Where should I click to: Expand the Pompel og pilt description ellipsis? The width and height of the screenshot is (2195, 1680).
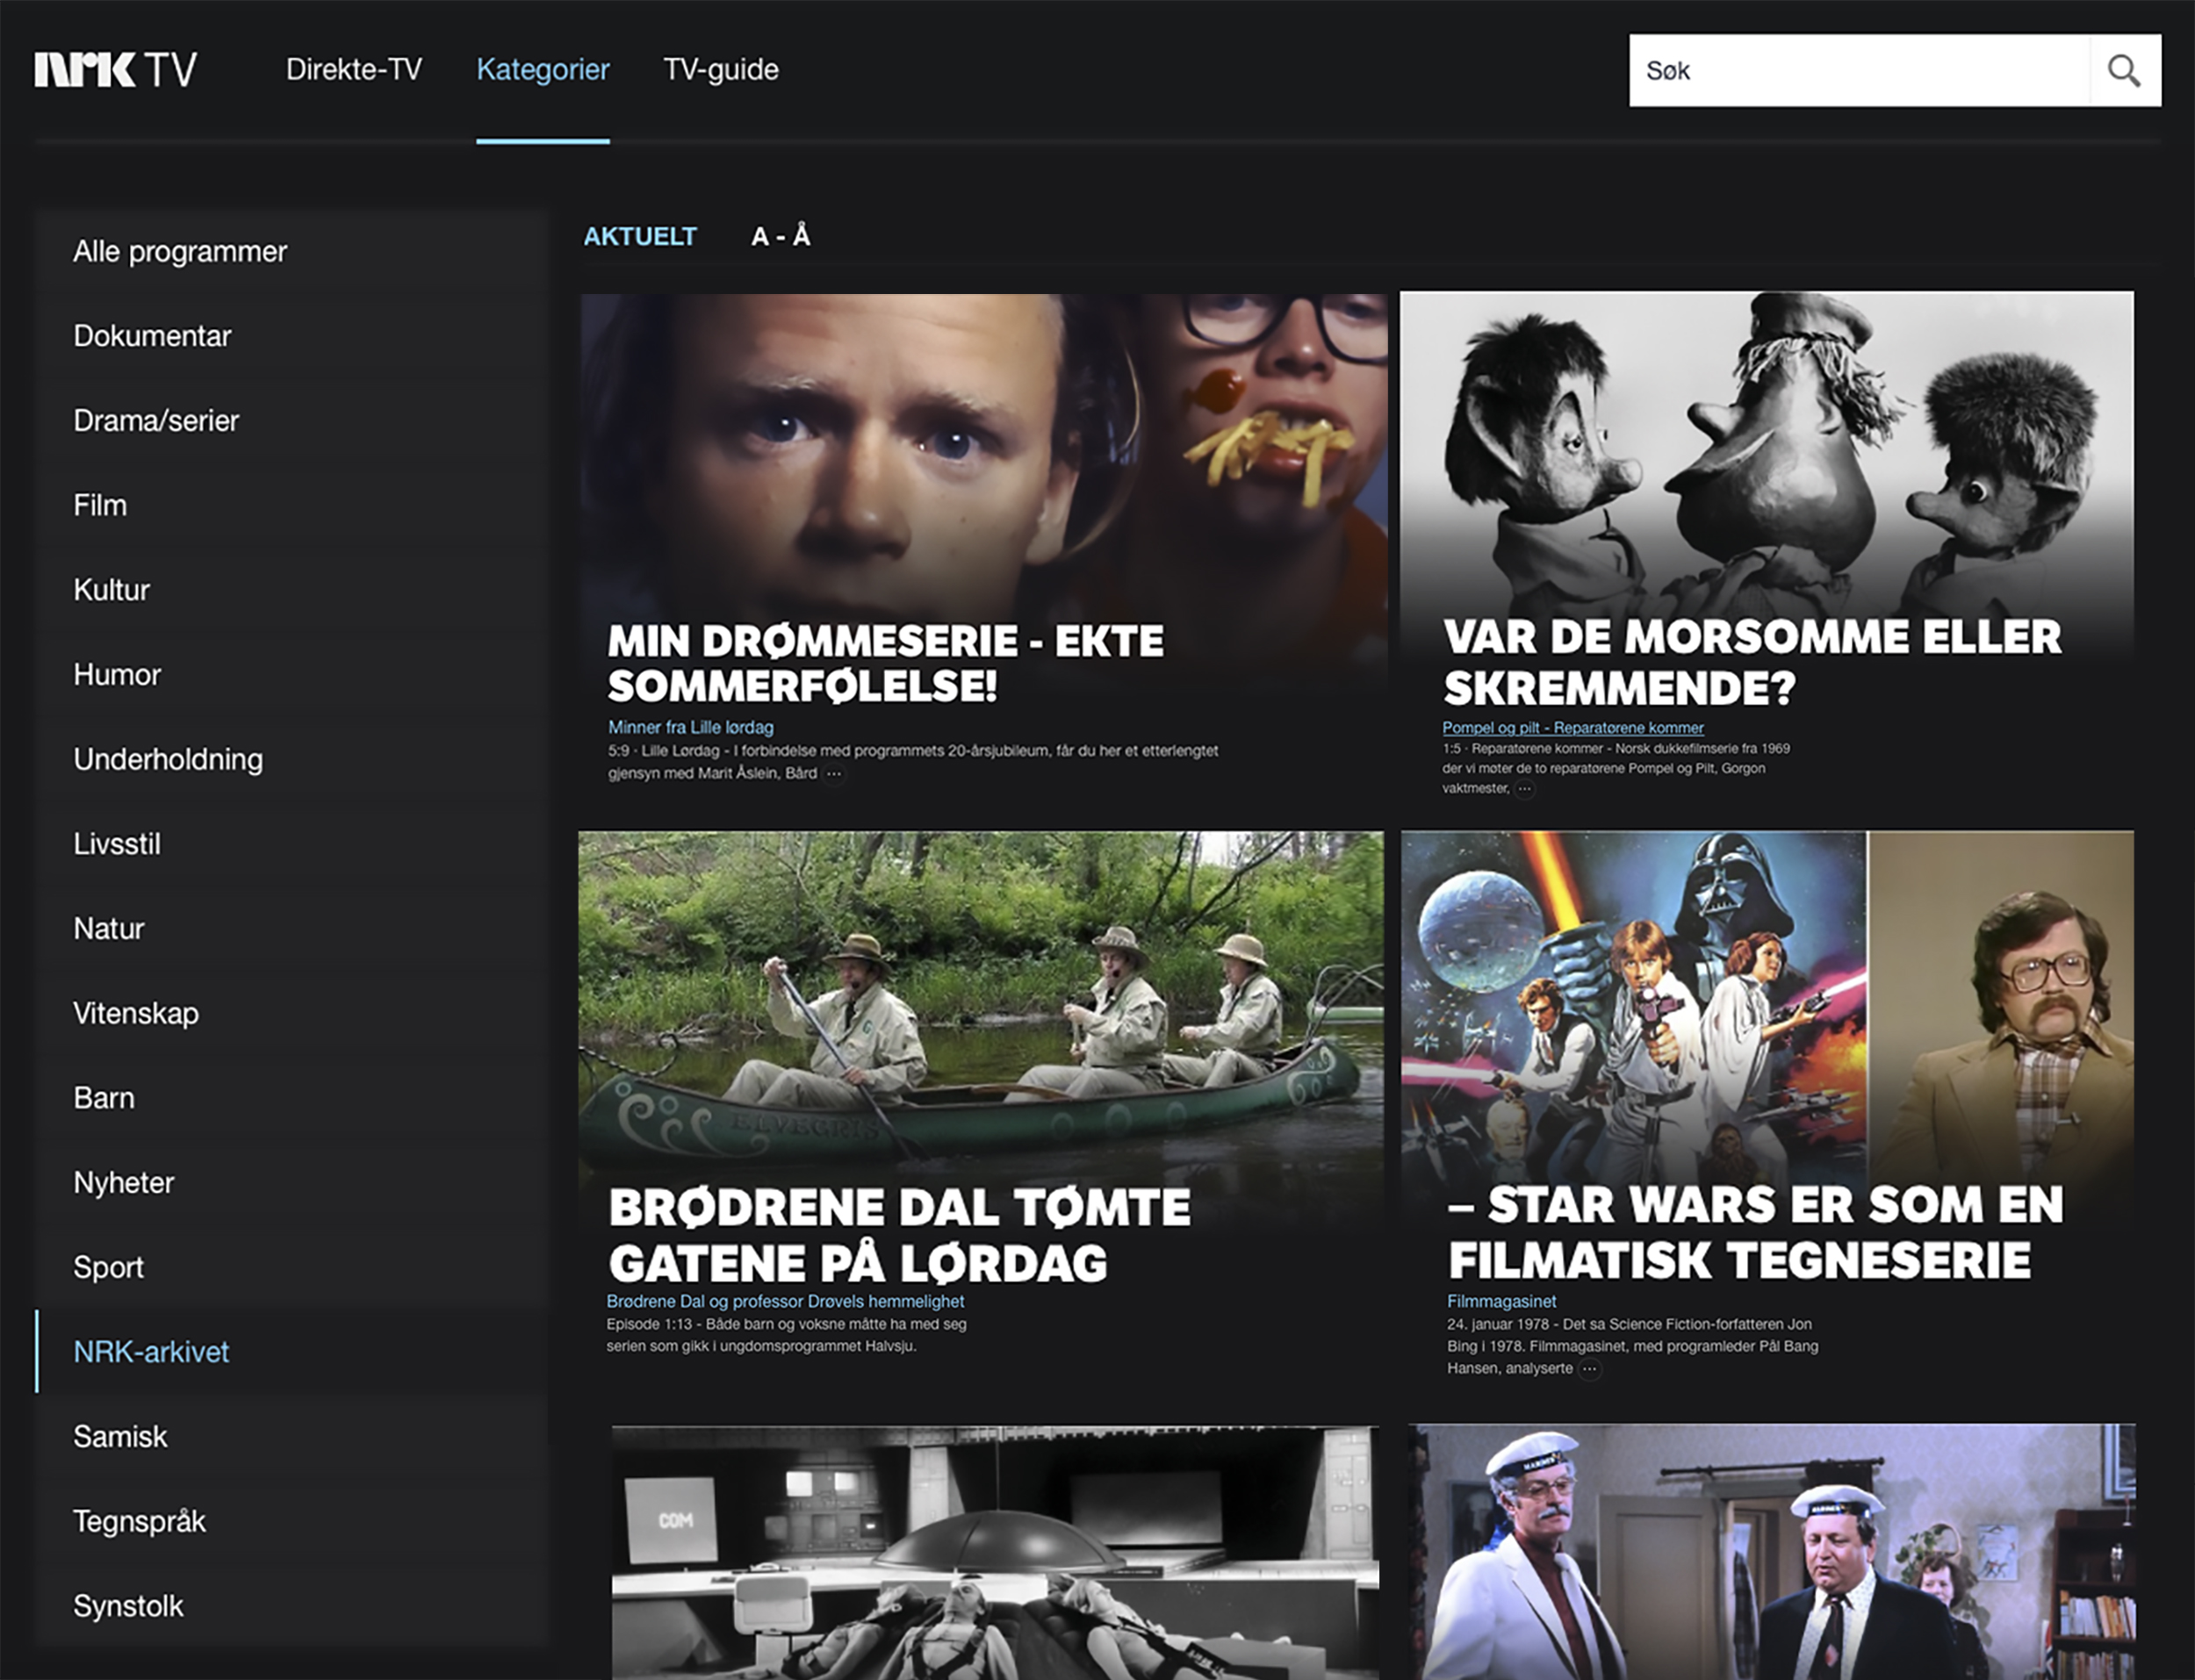(x=1524, y=789)
